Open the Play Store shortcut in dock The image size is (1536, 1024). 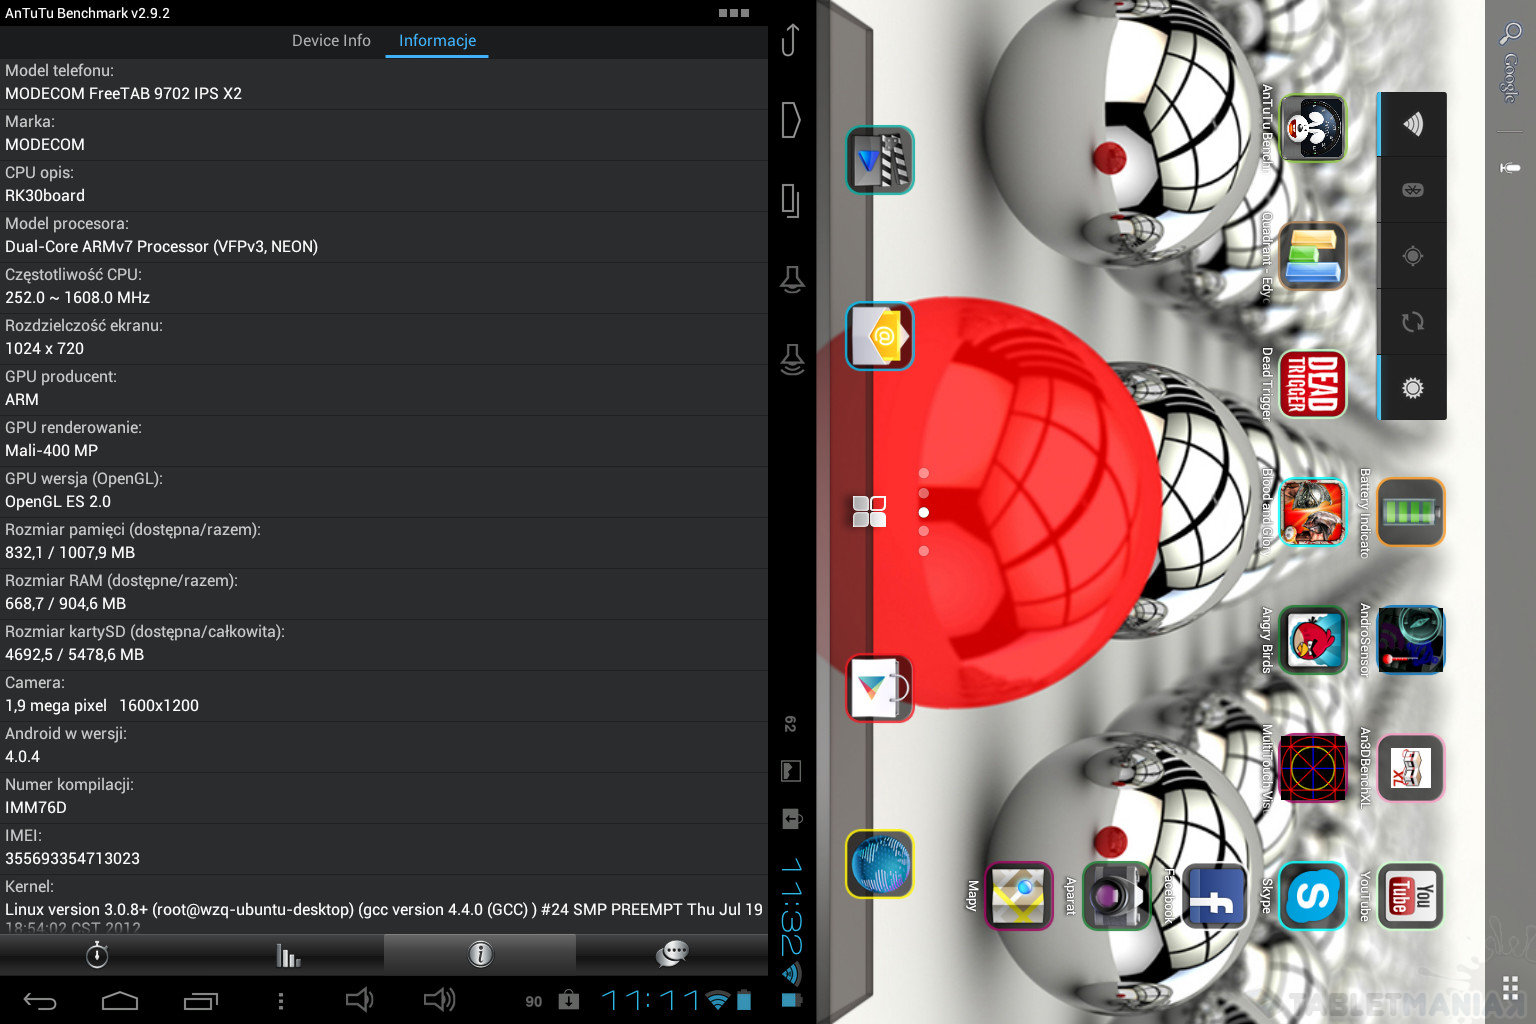pyautogui.click(x=879, y=688)
